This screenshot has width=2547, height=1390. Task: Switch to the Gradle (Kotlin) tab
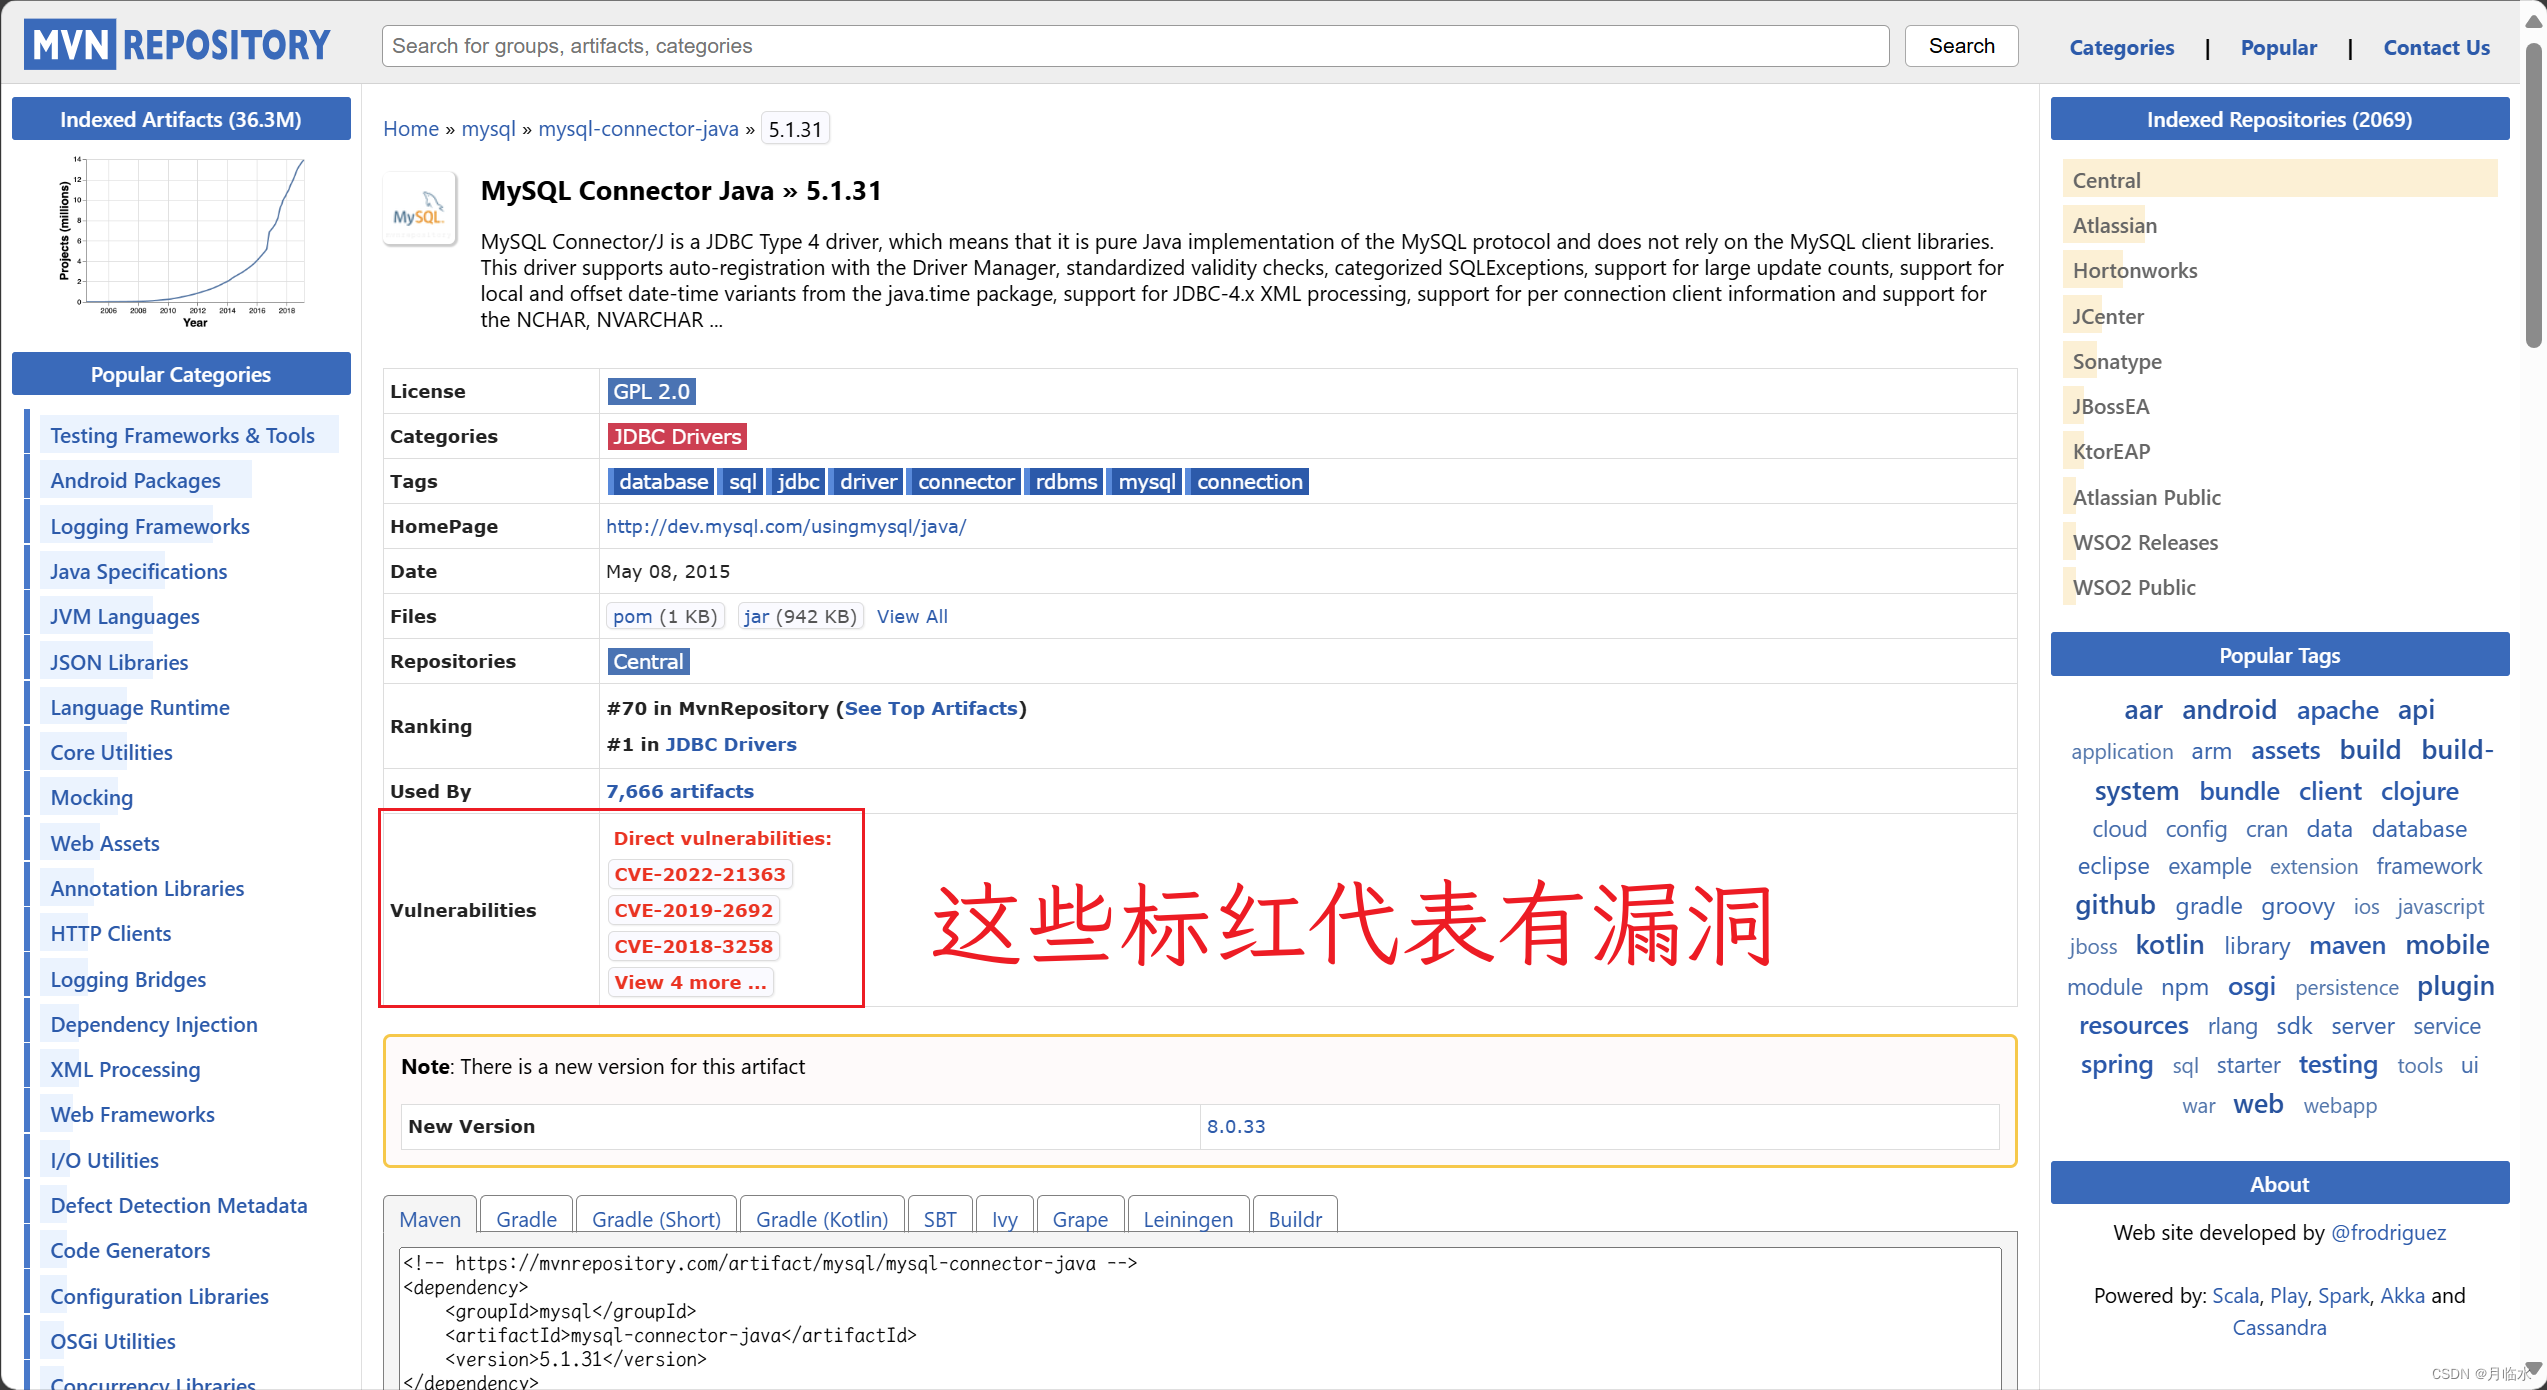click(x=821, y=1219)
